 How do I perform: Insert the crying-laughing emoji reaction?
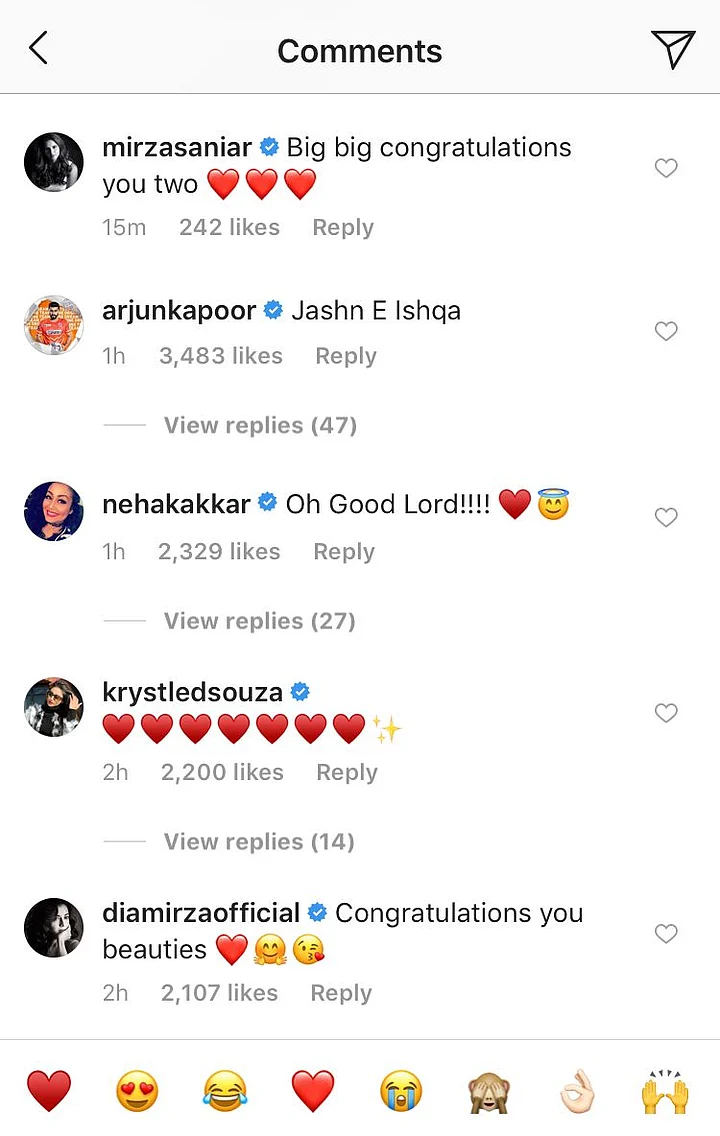pos(225,1091)
